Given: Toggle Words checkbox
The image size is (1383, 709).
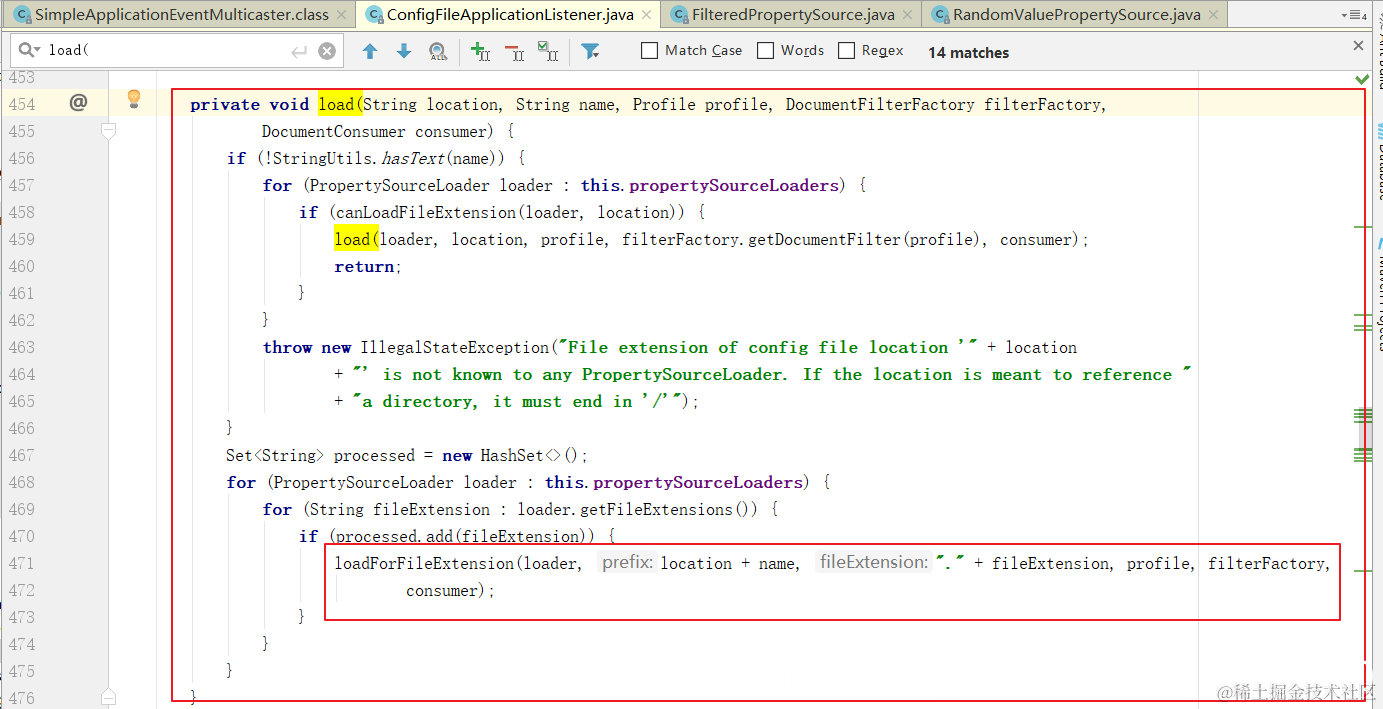Looking at the screenshot, I should click(x=766, y=51).
